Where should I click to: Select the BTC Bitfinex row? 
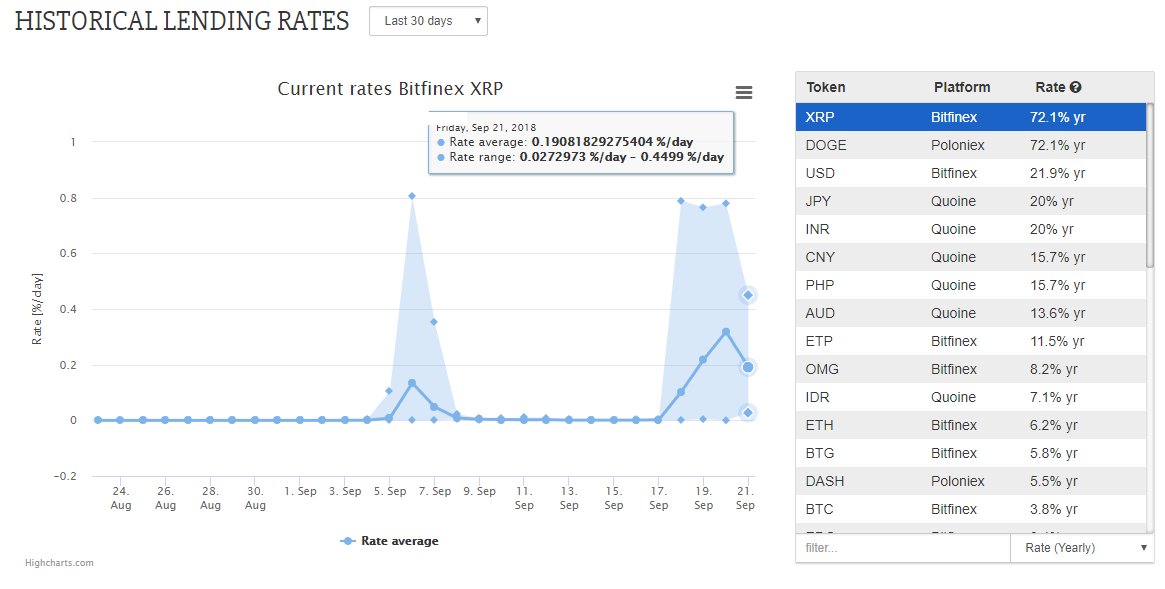tap(971, 509)
